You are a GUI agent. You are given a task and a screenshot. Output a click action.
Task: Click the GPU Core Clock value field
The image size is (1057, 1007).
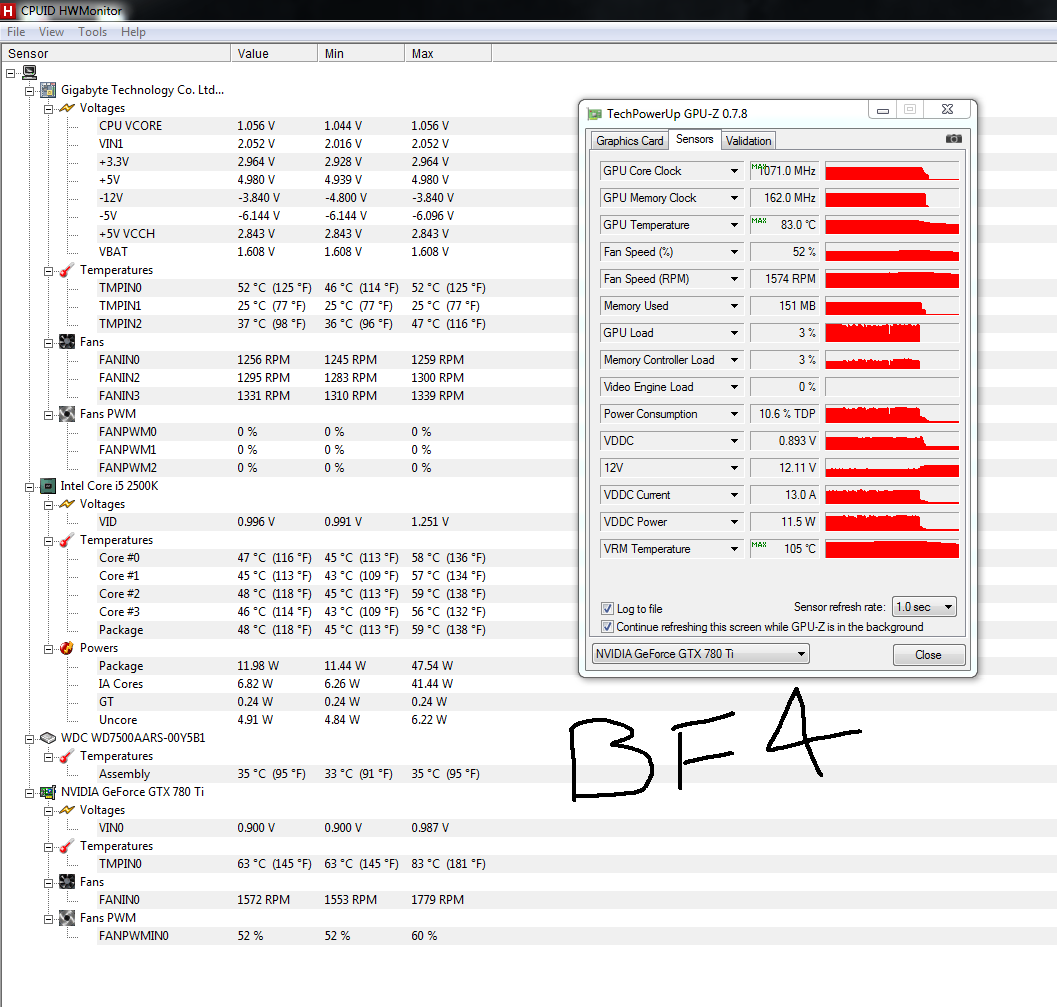tap(784, 171)
